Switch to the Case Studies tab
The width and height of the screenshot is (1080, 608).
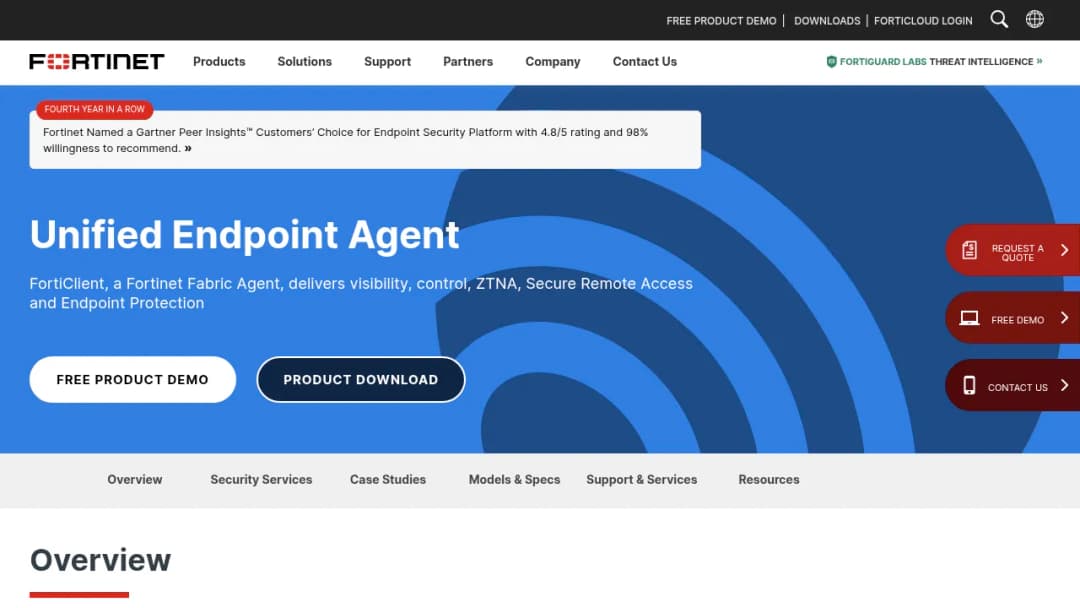coord(388,479)
